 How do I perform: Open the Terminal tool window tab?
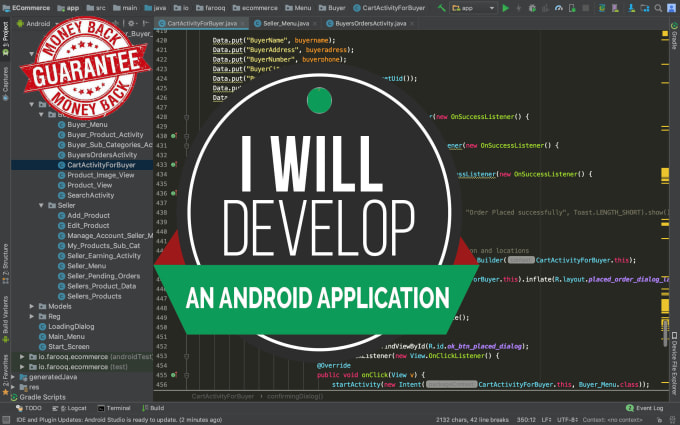click(x=114, y=408)
